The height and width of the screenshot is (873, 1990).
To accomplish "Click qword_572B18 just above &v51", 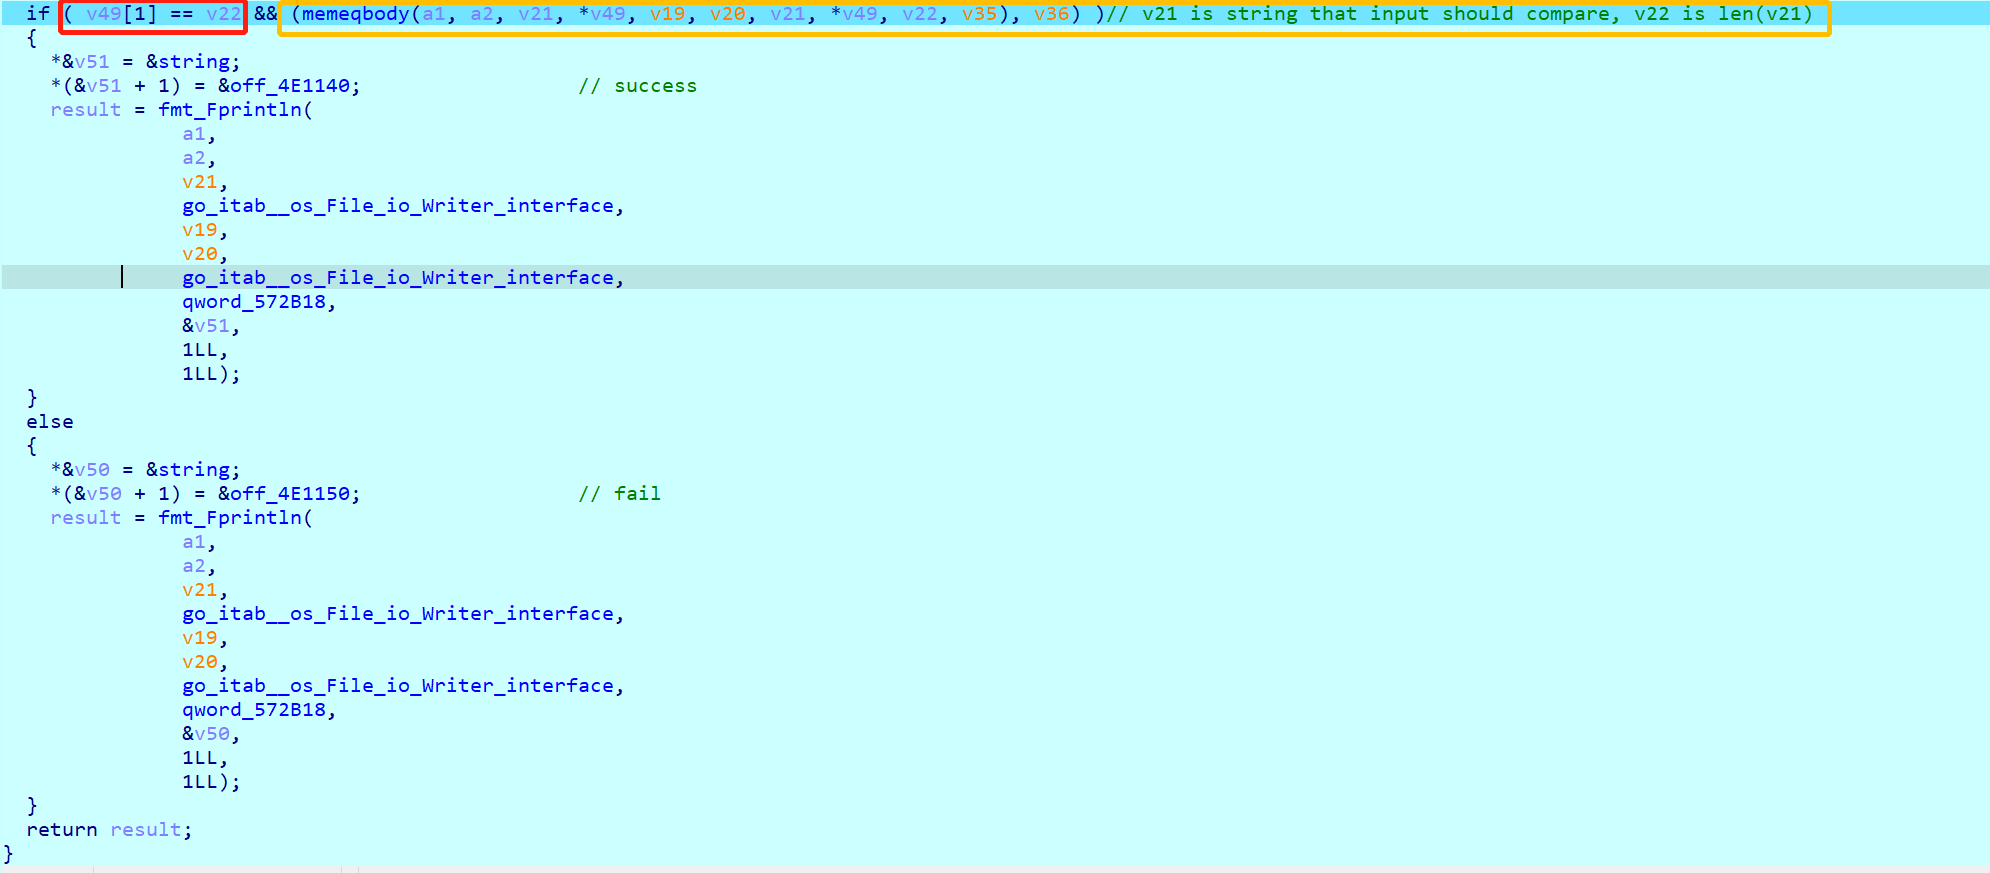I will [x=254, y=302].
